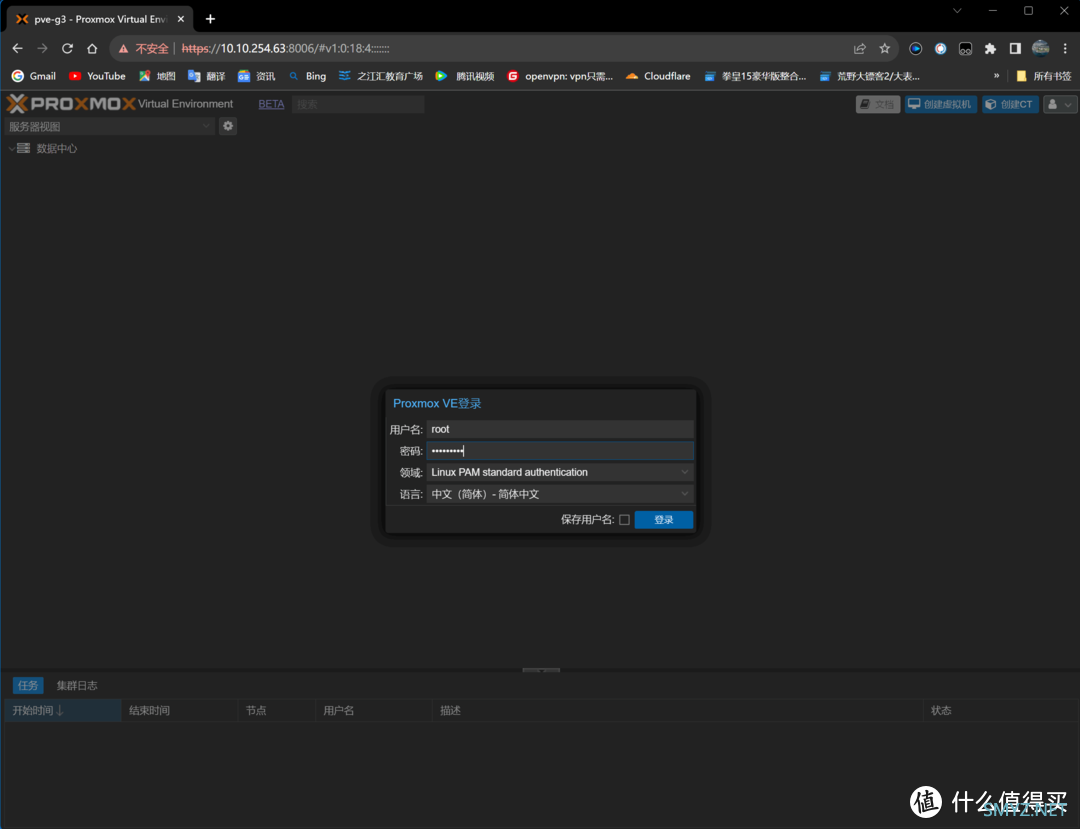Show the not secure site warning

tap(143, 48)
